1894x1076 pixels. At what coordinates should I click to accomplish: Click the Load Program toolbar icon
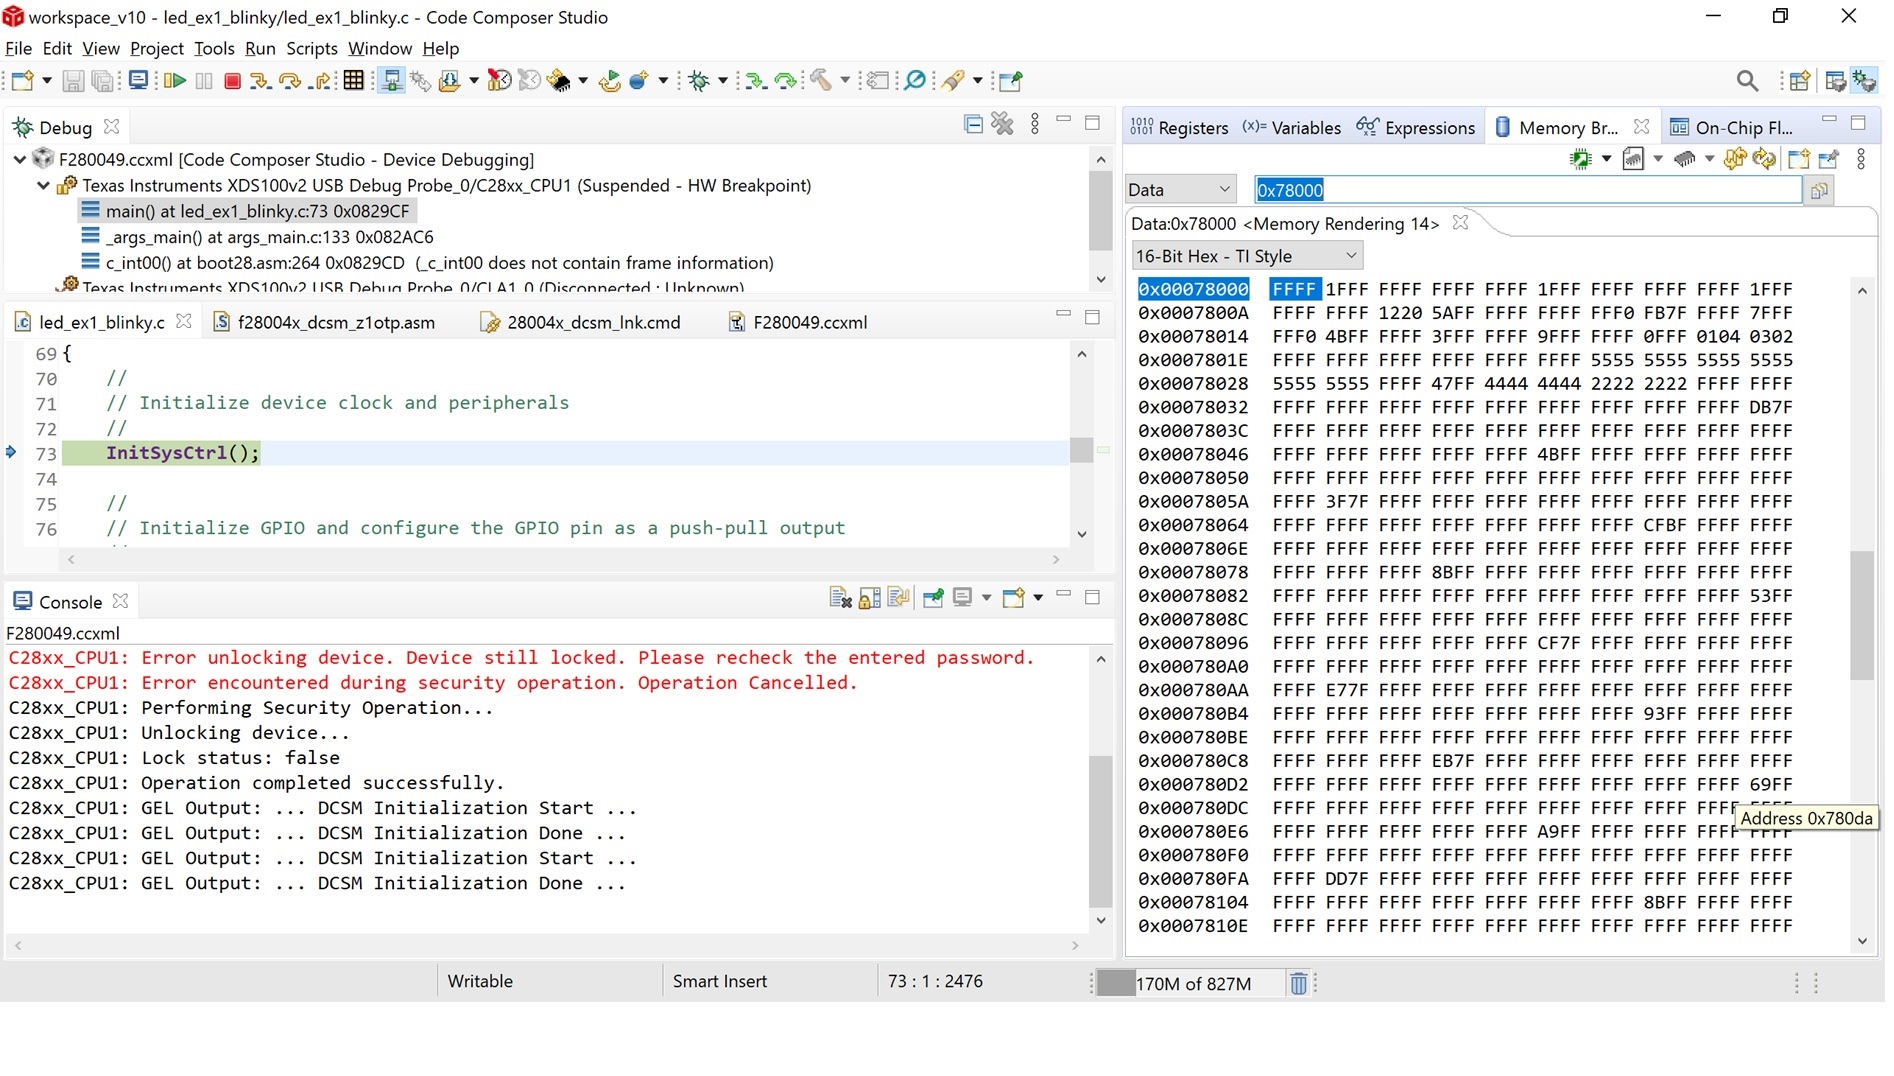coord(449,81)
